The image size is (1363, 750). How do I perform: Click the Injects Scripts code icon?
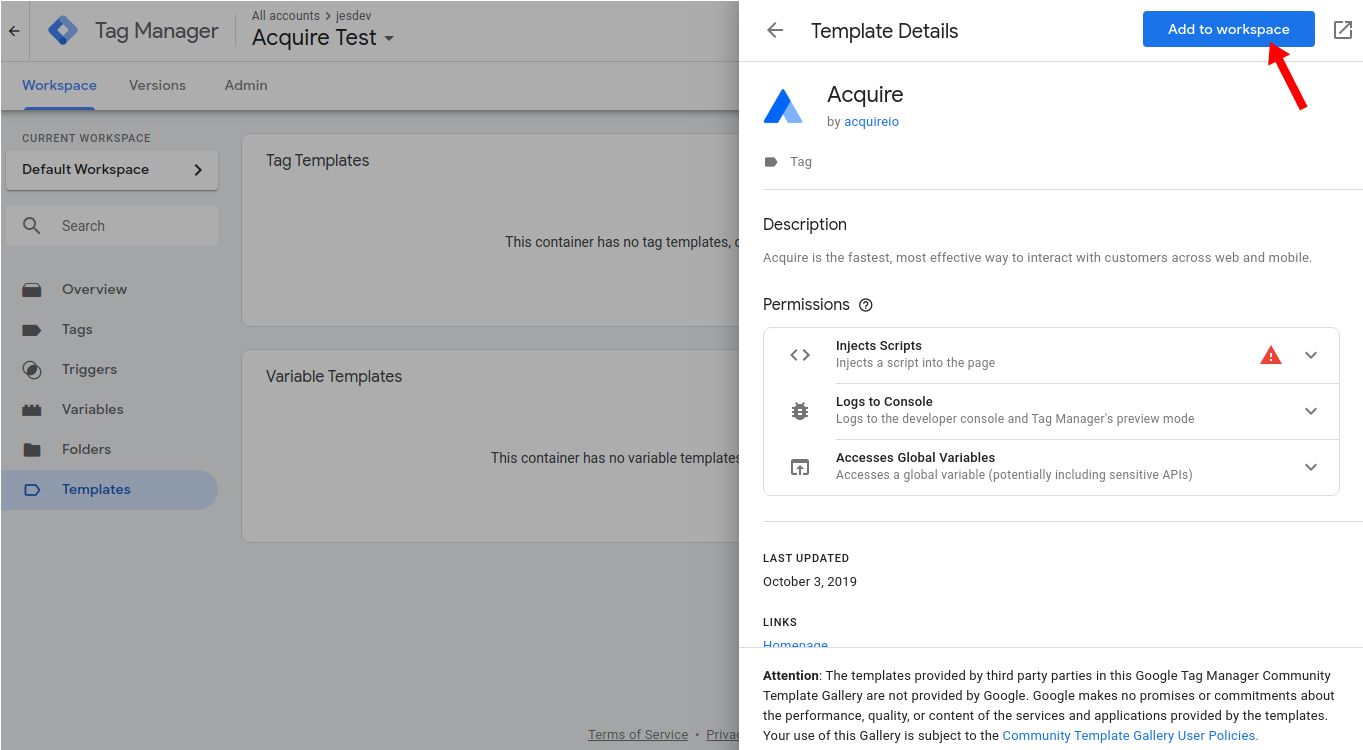coord(799,355)
